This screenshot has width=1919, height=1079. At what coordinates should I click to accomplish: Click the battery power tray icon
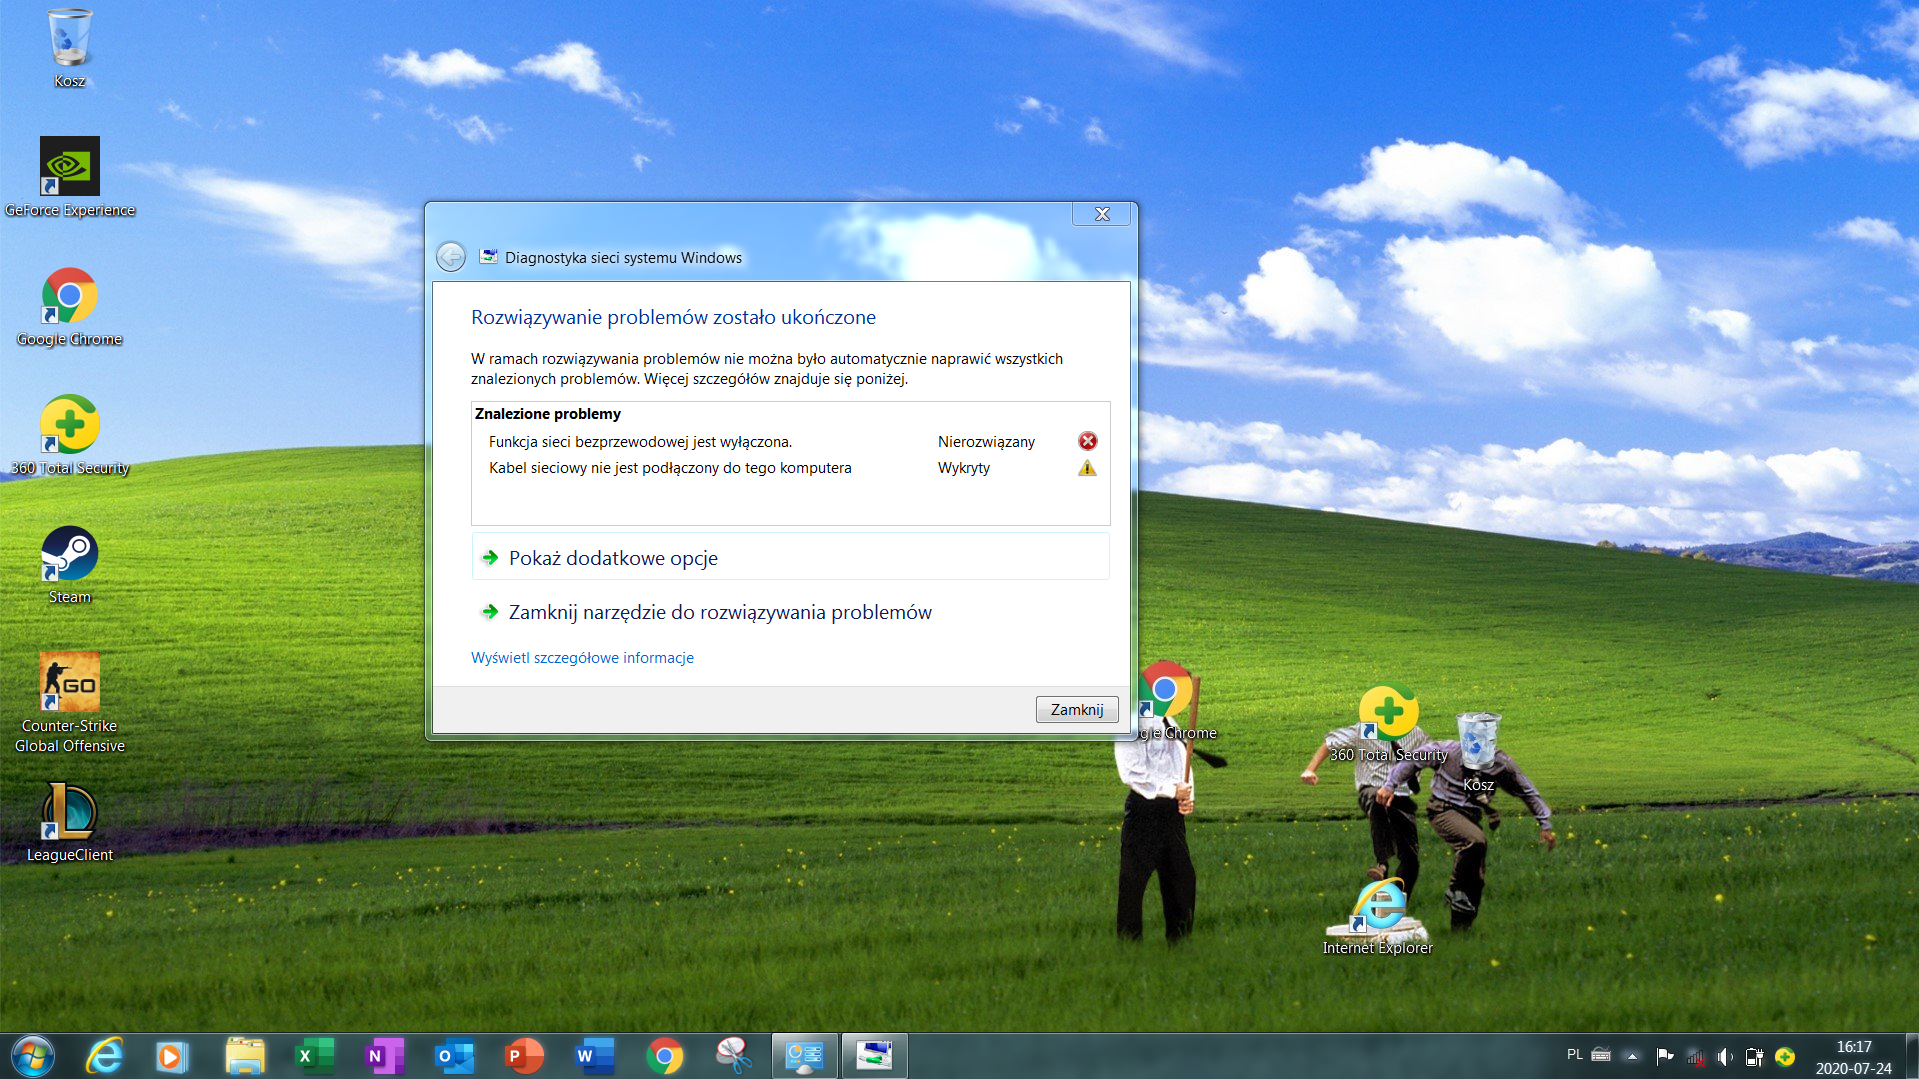coord(1755,1056)
